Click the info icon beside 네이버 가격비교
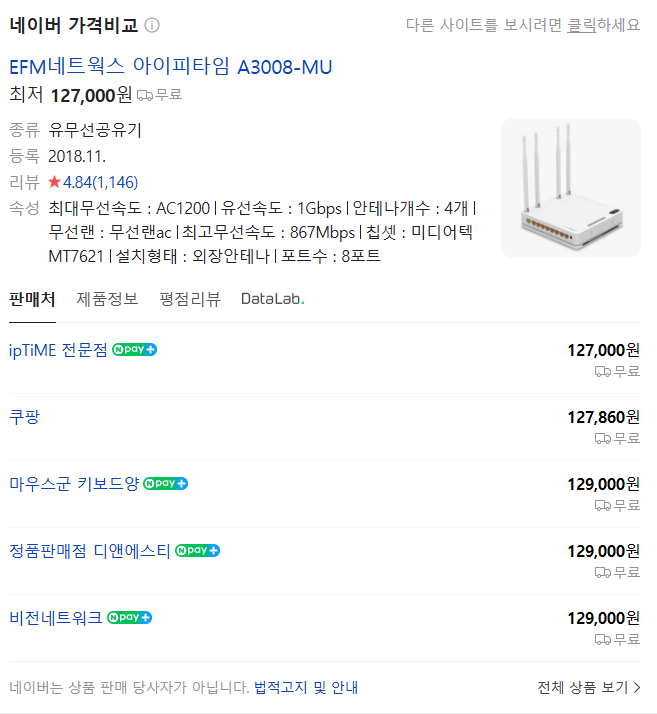The height and width of the screenshot is (714, 657). click(152, 25)
